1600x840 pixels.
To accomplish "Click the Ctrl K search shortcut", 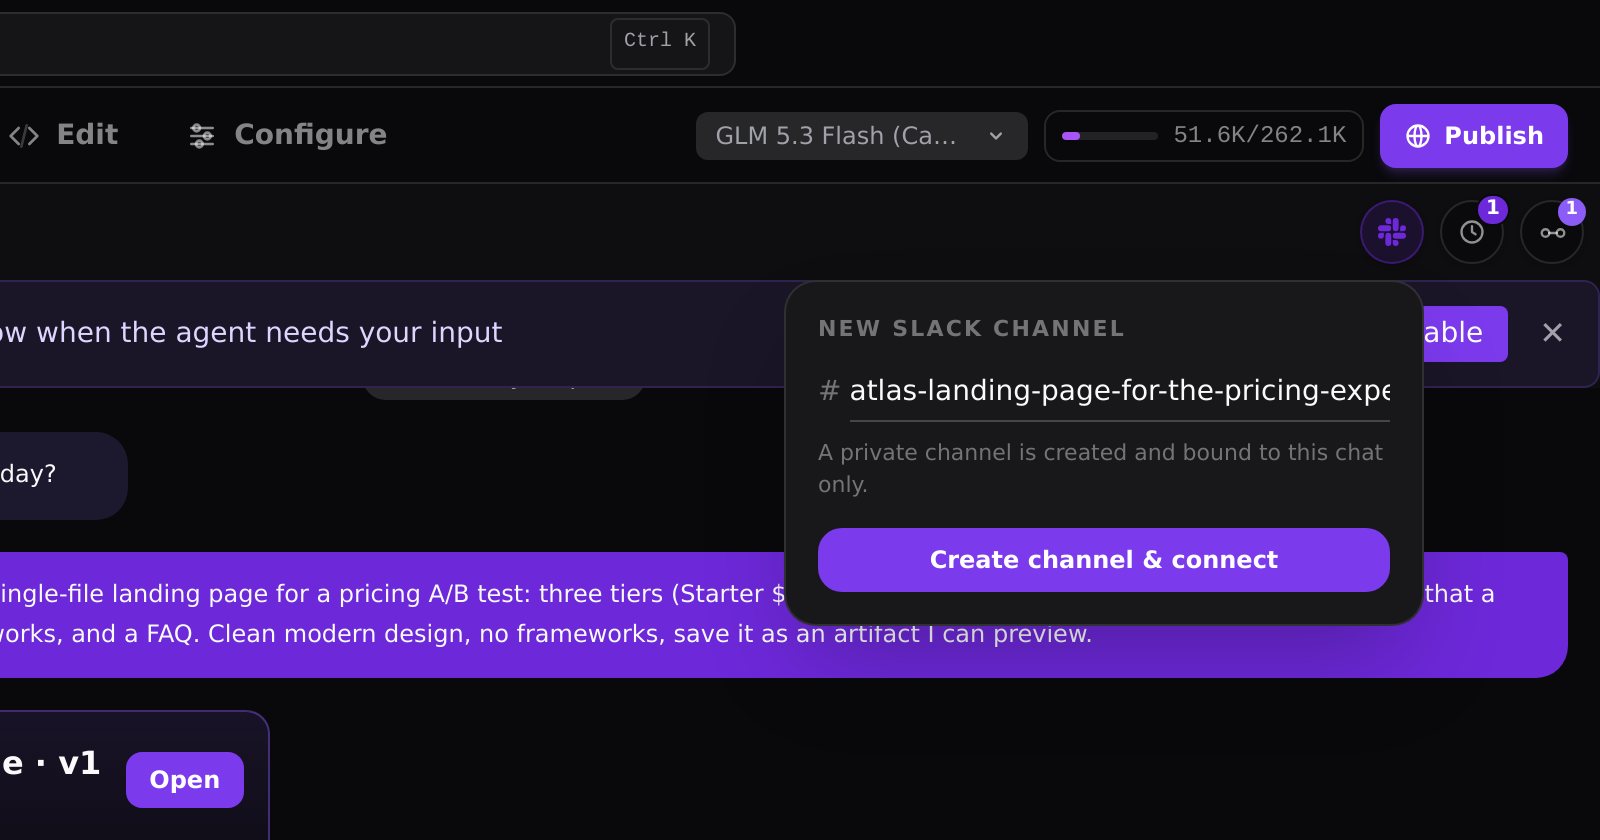I will coord(660,42).
